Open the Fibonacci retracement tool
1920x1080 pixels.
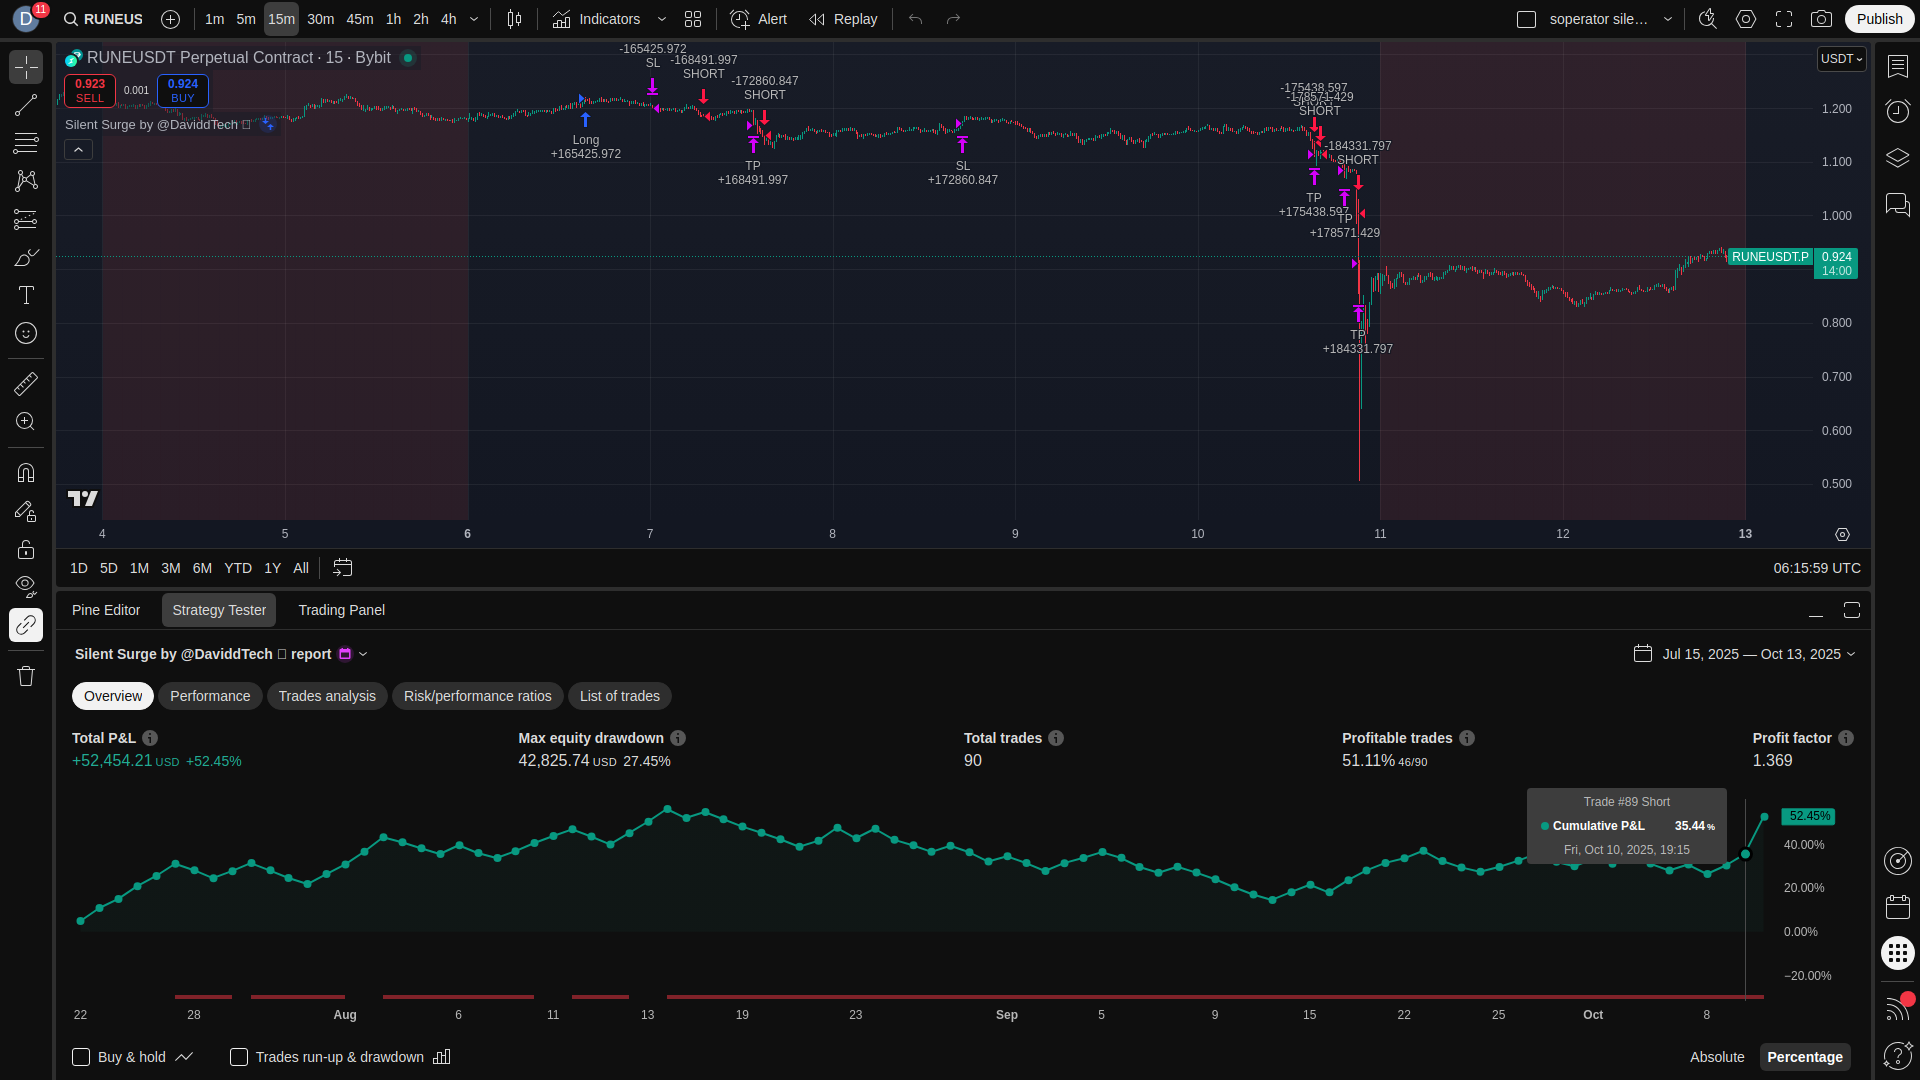(x=26, y=143)
